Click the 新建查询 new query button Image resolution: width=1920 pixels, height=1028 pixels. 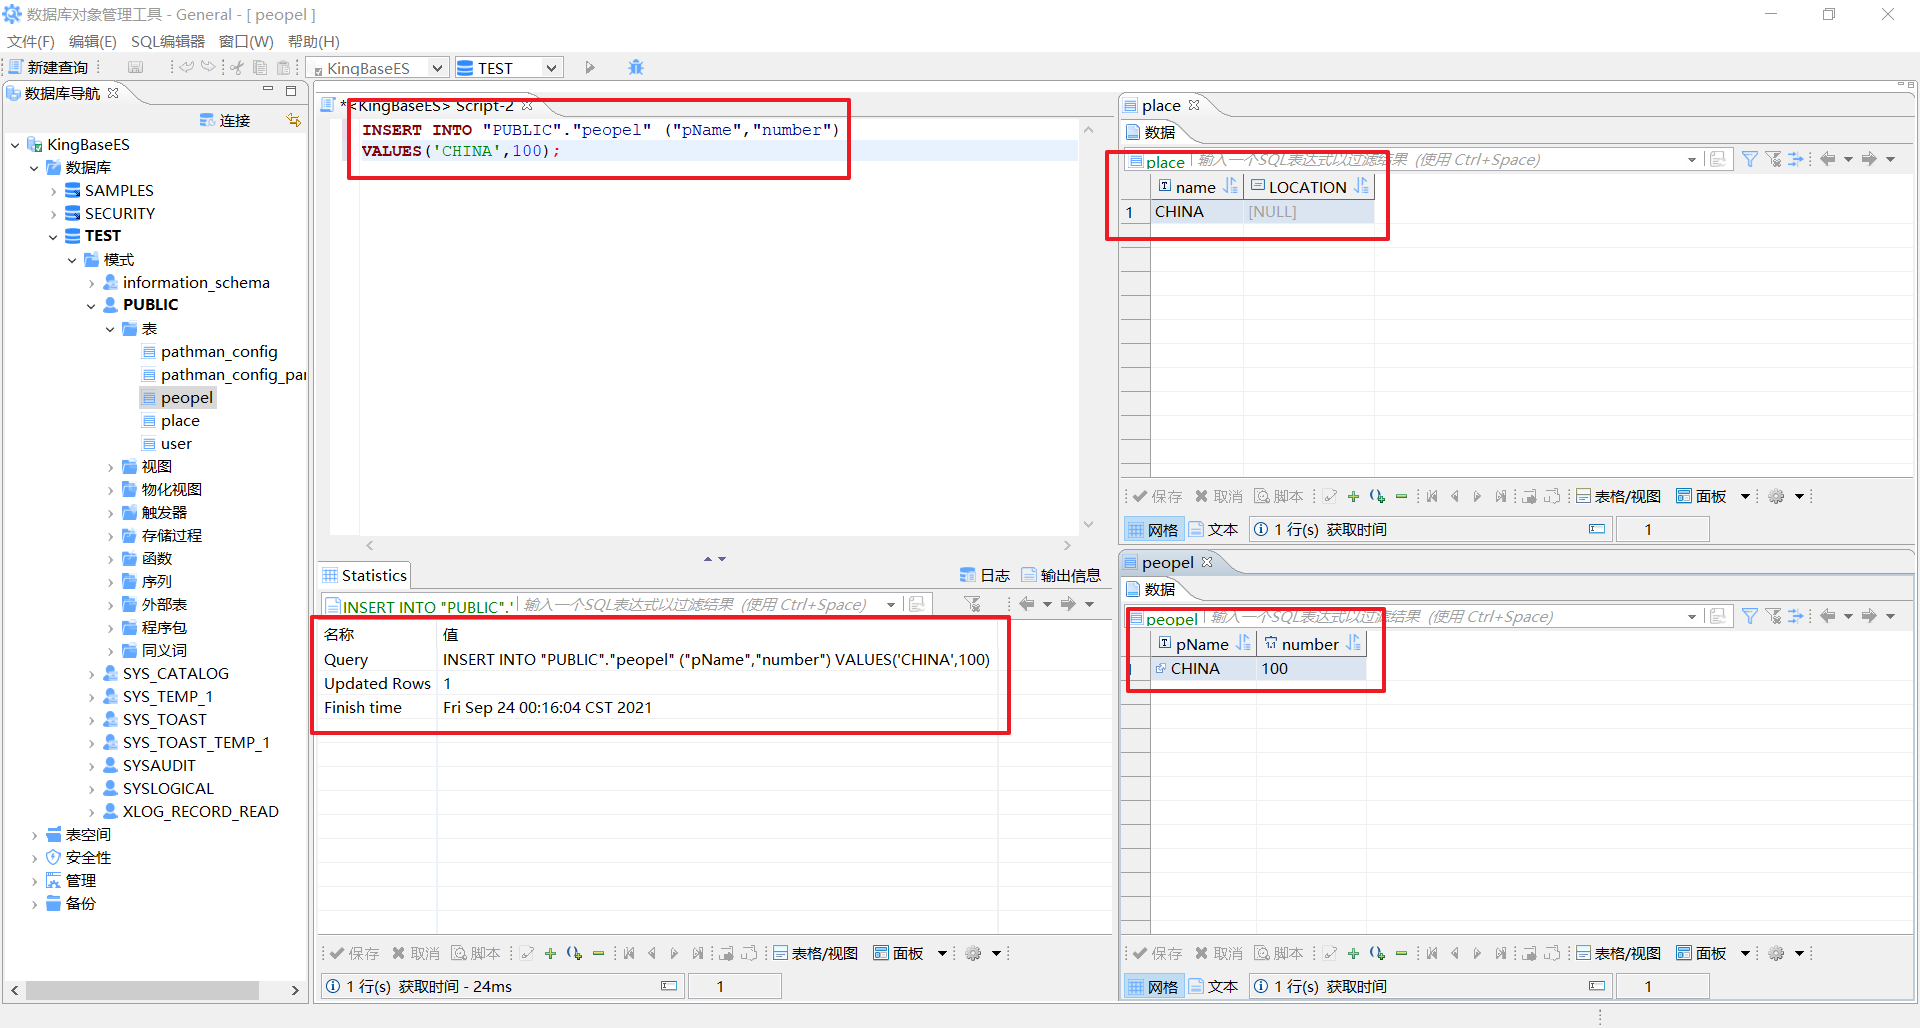coord(49,67)
